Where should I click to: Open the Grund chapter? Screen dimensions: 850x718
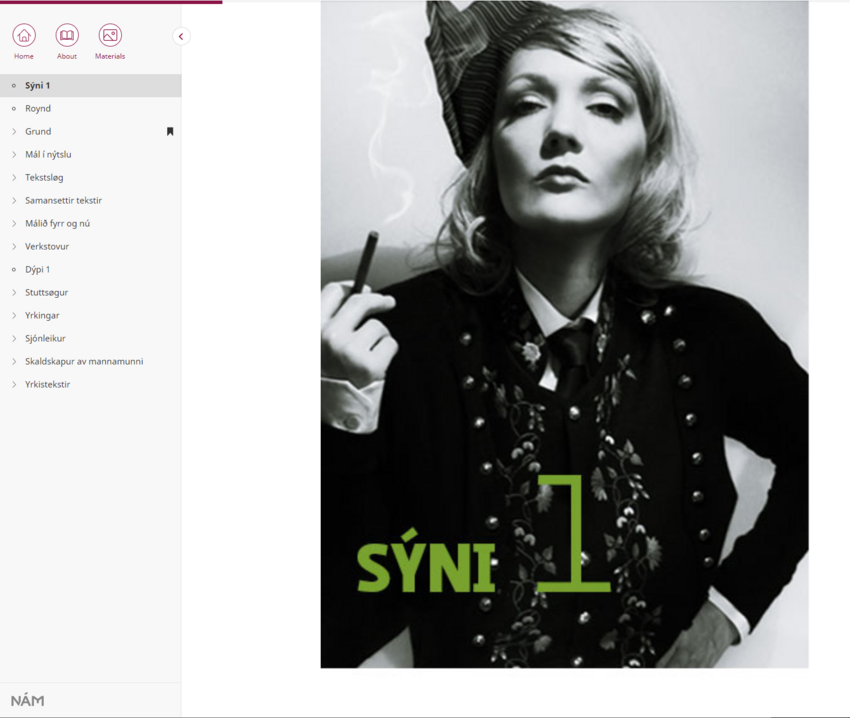point(38,131)
